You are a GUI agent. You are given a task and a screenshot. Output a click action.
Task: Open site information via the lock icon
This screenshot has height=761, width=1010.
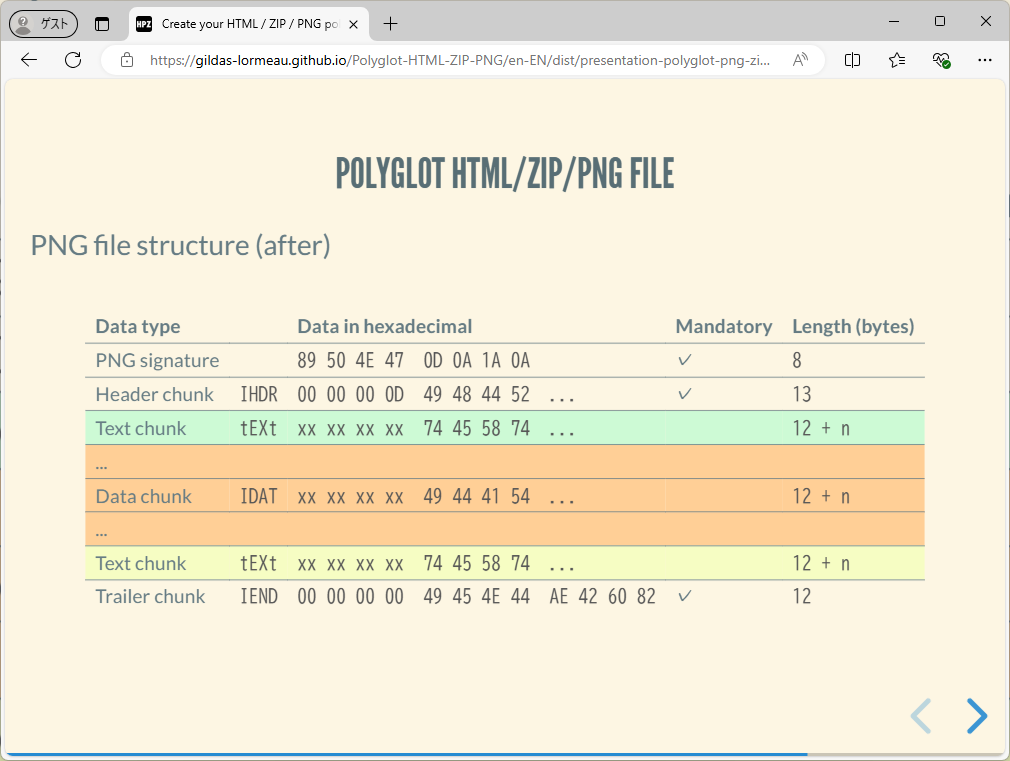point(126,60)
